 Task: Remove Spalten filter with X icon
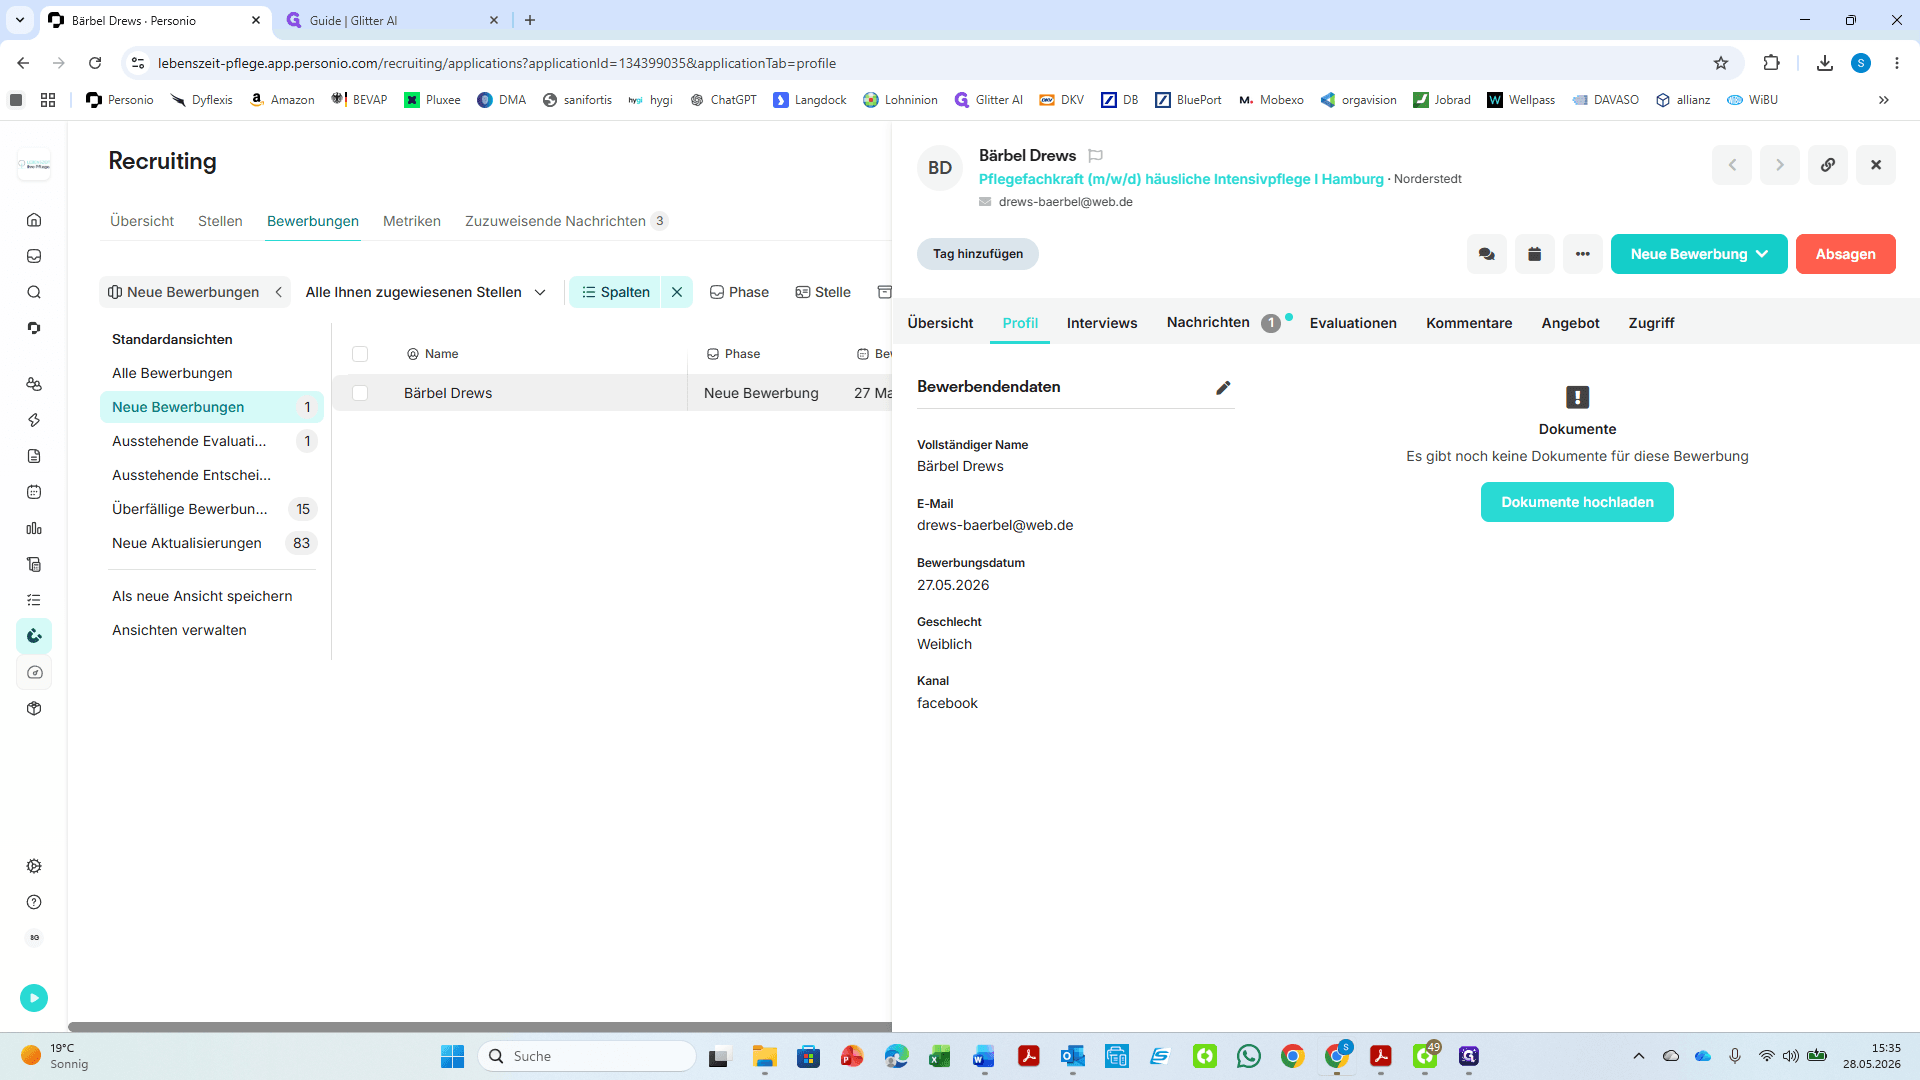(x=677, y=292)
